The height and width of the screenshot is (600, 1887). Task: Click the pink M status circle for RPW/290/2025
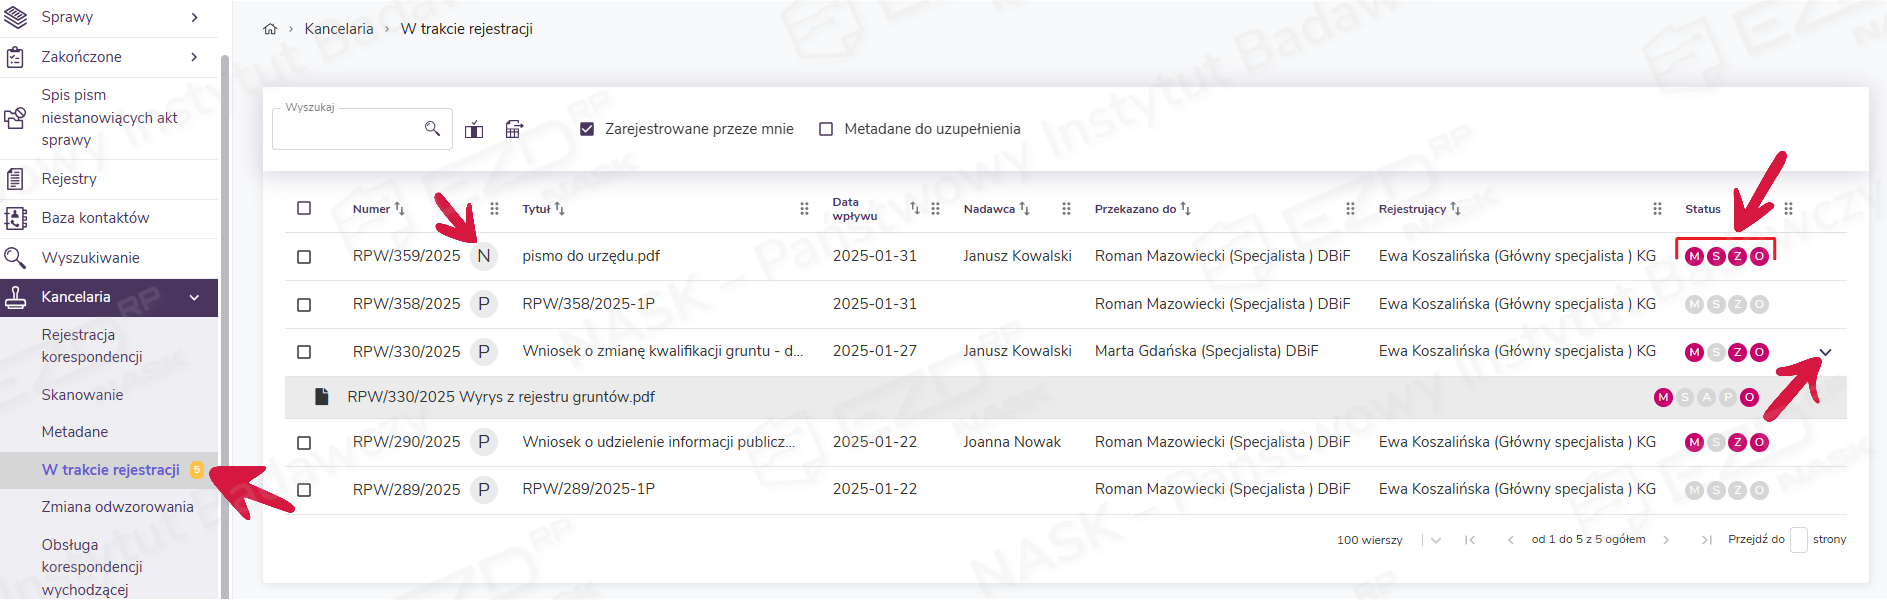tap(1694, 442)
